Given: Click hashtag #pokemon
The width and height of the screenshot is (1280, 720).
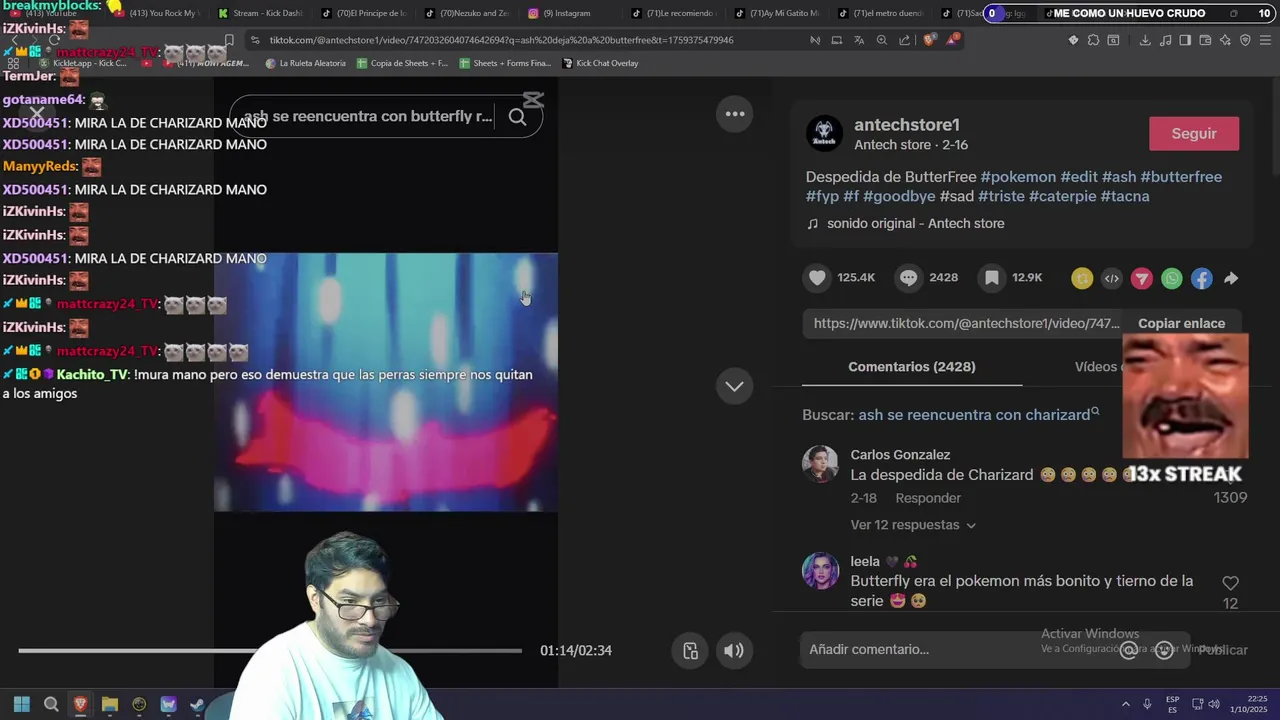Looking at the screenshot, I should point(1018,177).
